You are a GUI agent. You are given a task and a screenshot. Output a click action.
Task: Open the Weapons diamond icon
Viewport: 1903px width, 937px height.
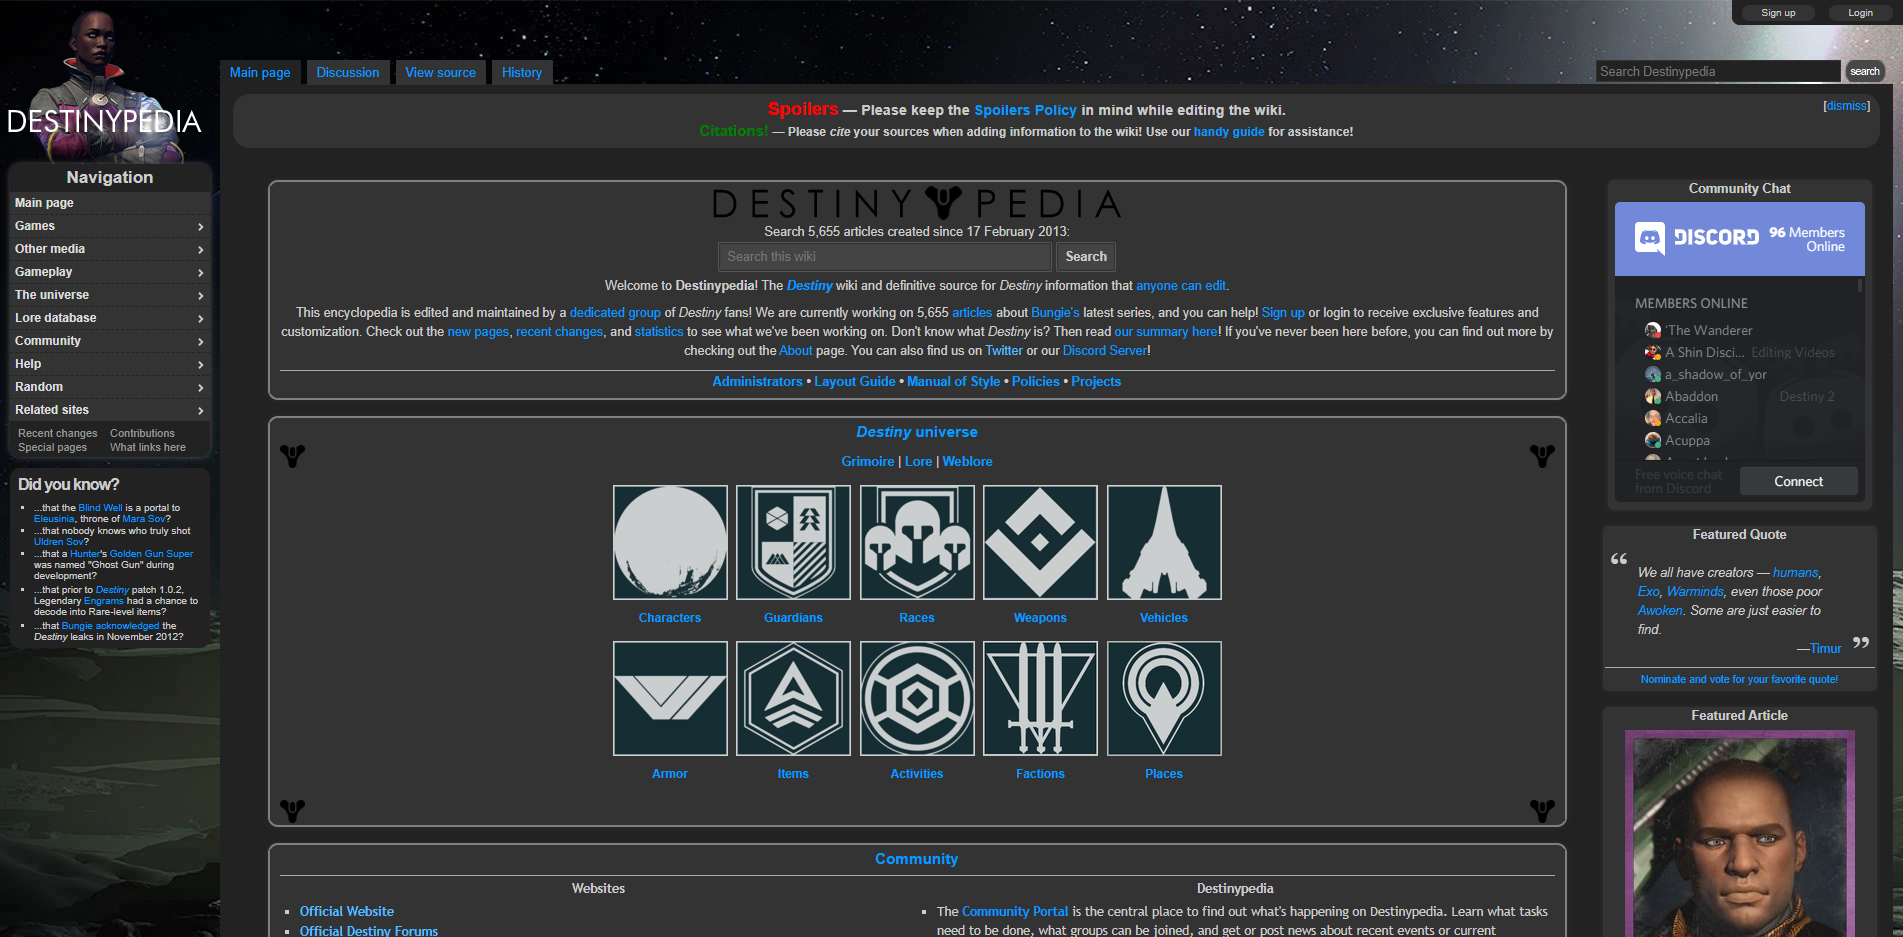(1040, 542)
